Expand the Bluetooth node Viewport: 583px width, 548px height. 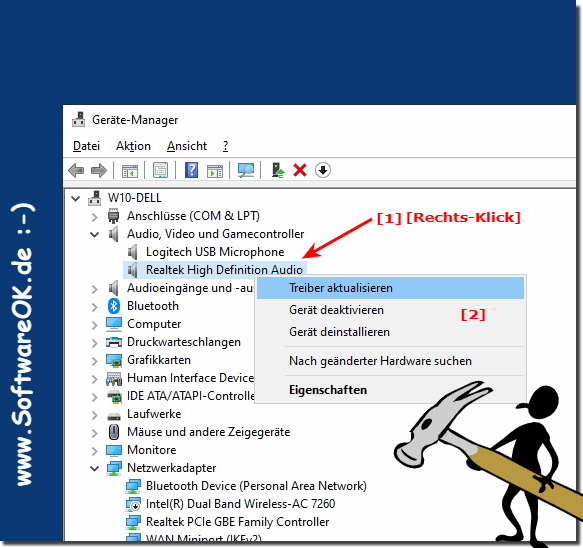click(x=95, y=306)
